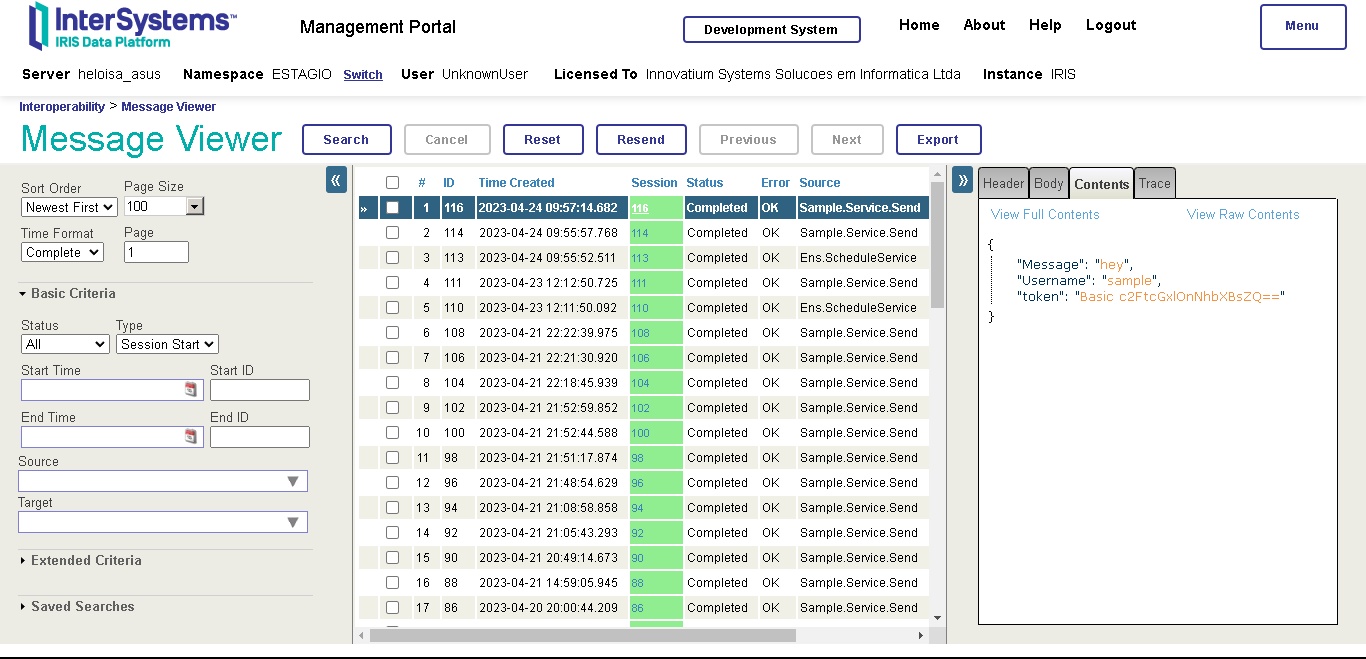
Task: Tick the checkbox for message ID 111
Action: 393,283
